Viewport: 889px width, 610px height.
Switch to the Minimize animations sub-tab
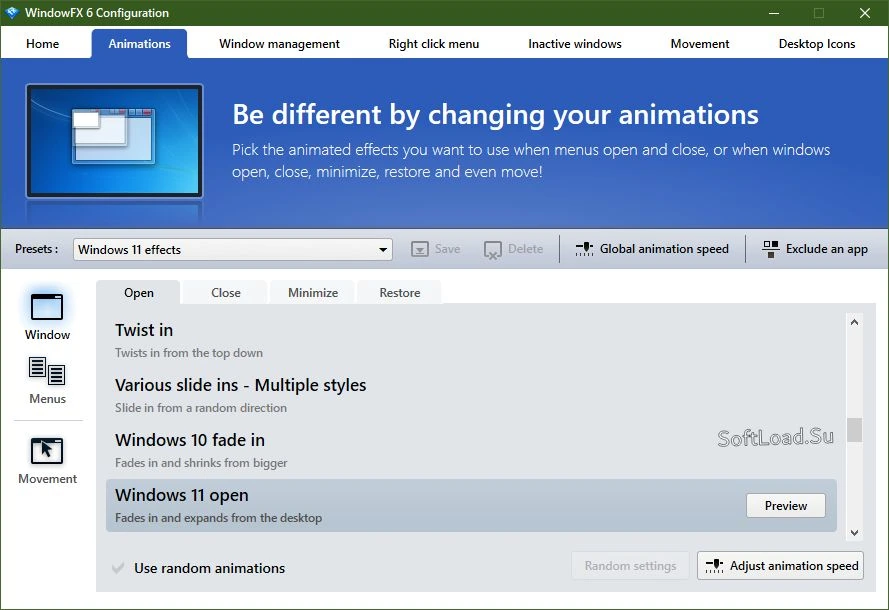(x=313, y=293)
